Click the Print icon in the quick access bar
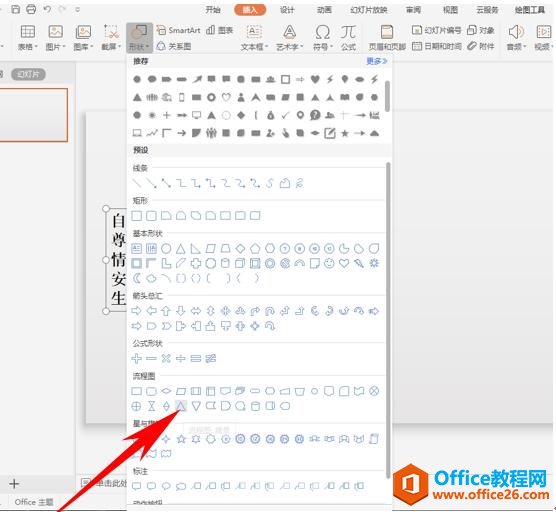Viewport: 556px width, 512px height. tap(31, 9)
